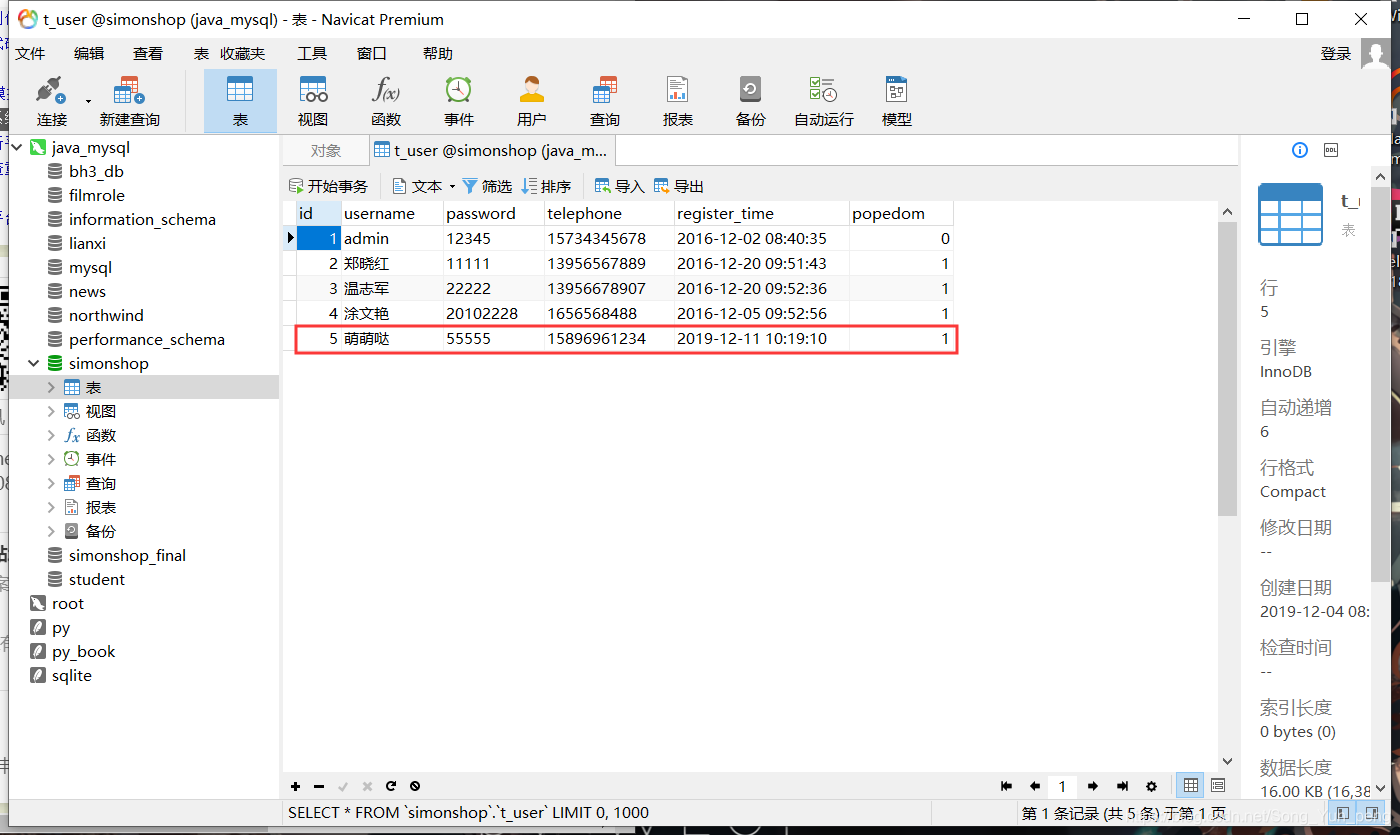
Task: Toggle the left pane visibility icon in status bar
Action: (1343, 813)
